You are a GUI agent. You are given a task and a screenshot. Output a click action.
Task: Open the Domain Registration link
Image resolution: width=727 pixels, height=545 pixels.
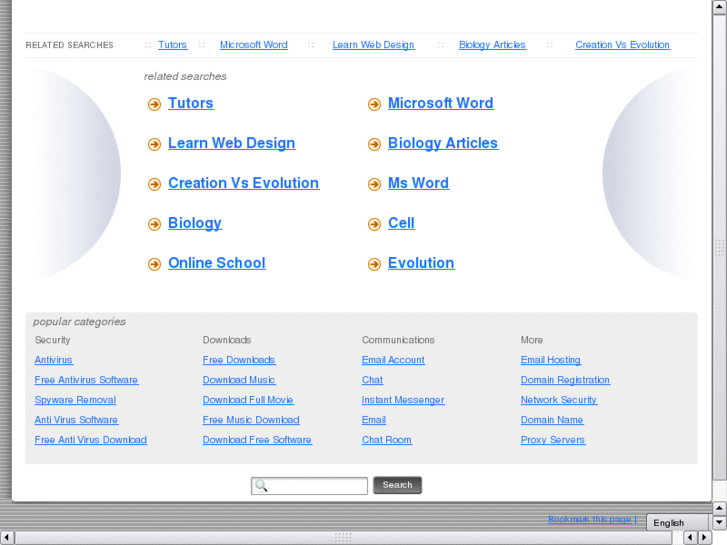click(x=565, y=380)
